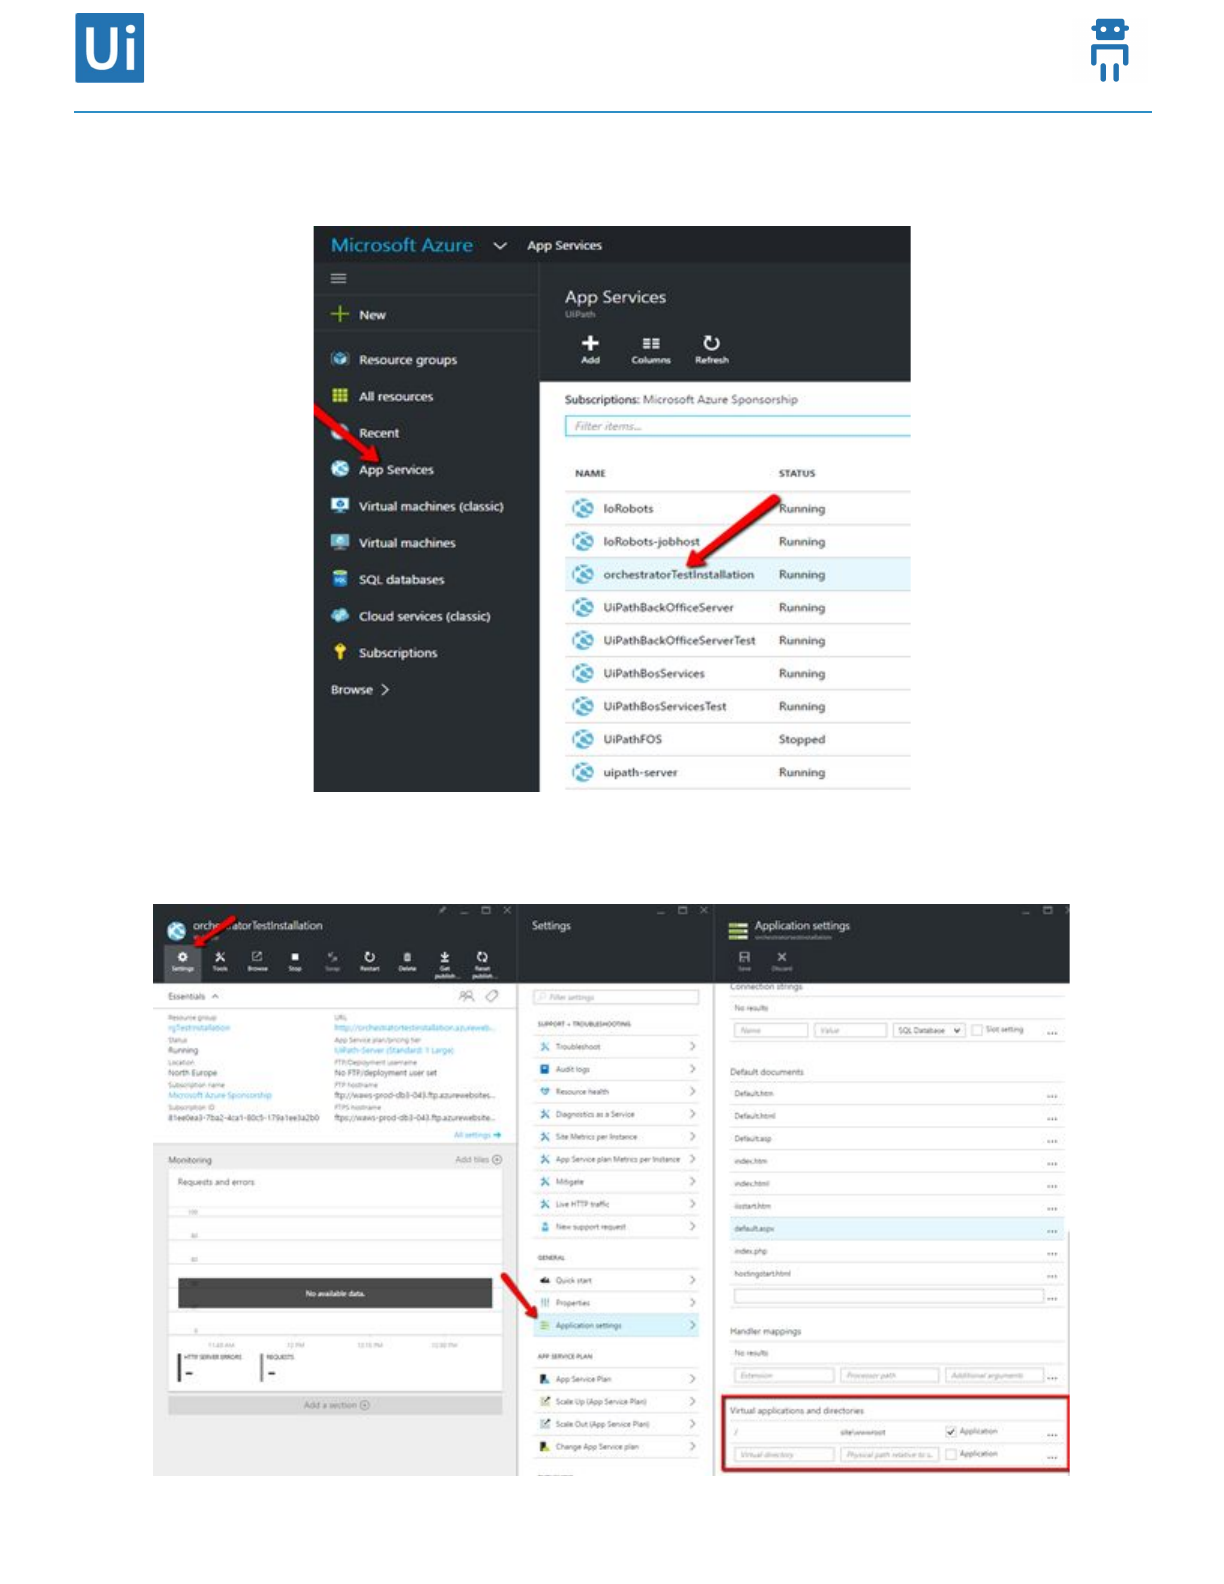Click the Subscriptions key icon
Screen dimensions: 1224x1584
pyautogui.click(x=340, y=652)
